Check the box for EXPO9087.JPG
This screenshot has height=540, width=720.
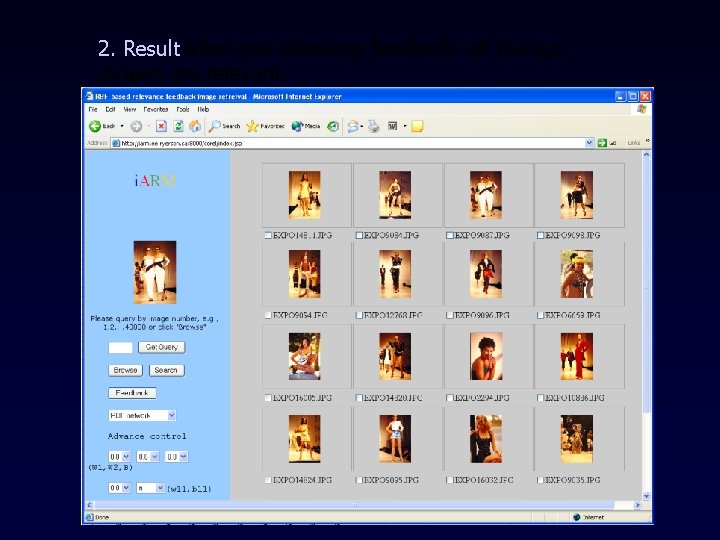pos(450,235)
